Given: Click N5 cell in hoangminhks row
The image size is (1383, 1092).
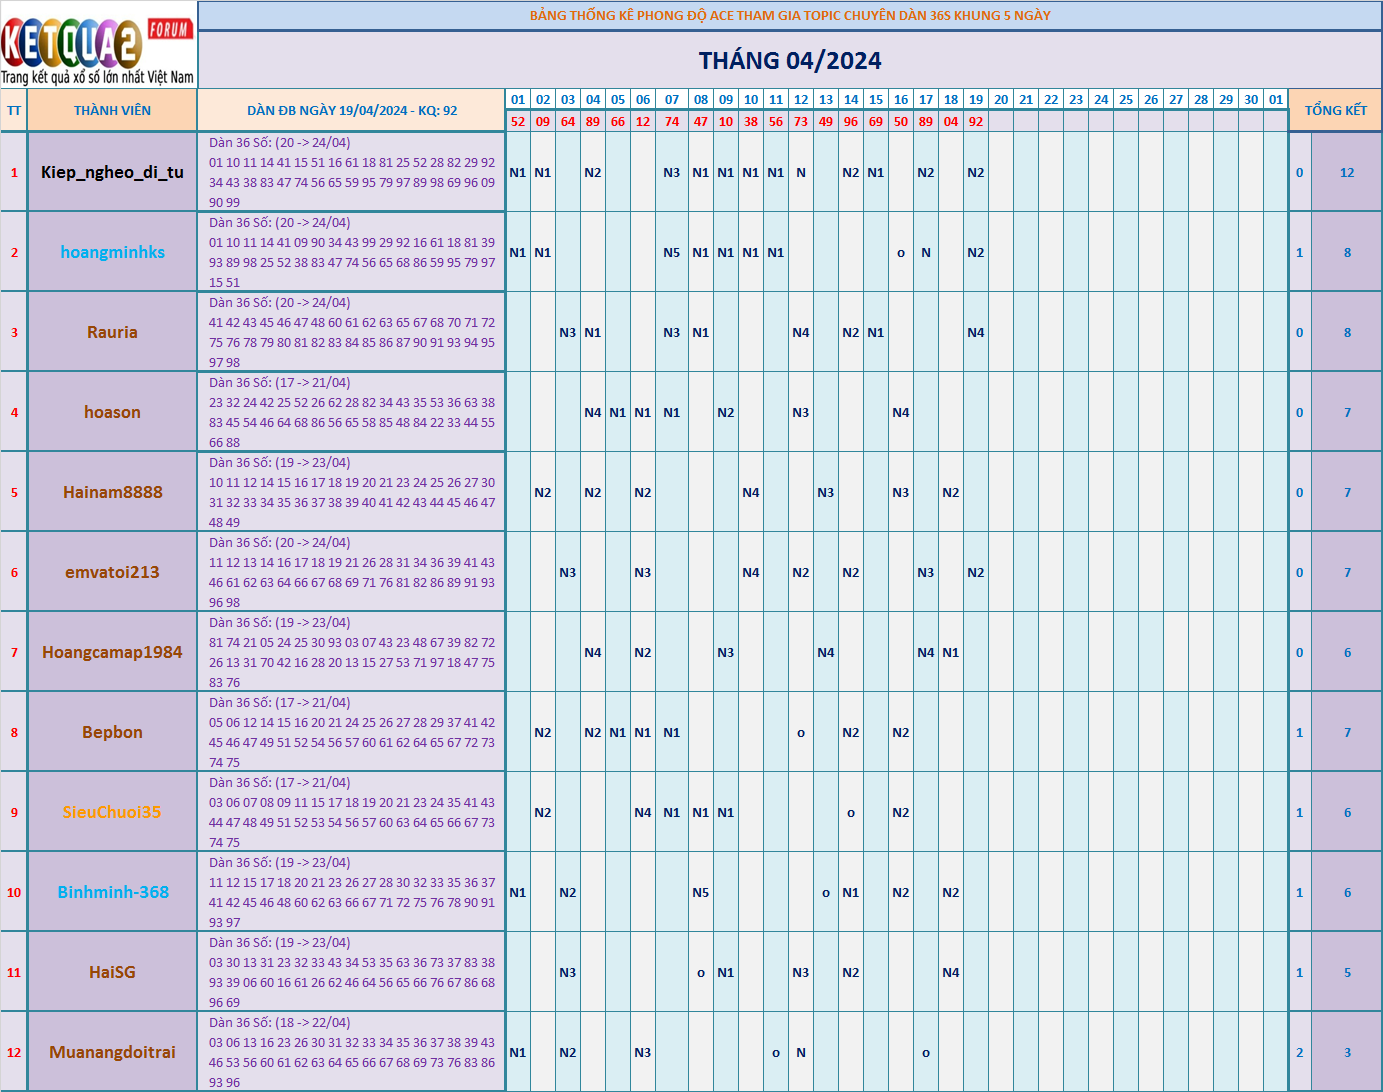Looking at the screenshot, I should (672, 252).
